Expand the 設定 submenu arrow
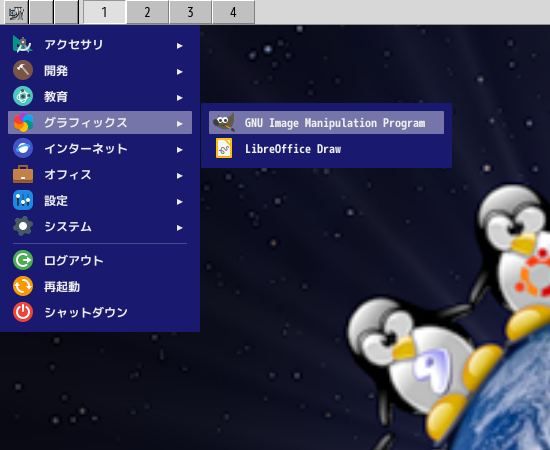This screenshot has height=450, width=550. pos(180,201)
